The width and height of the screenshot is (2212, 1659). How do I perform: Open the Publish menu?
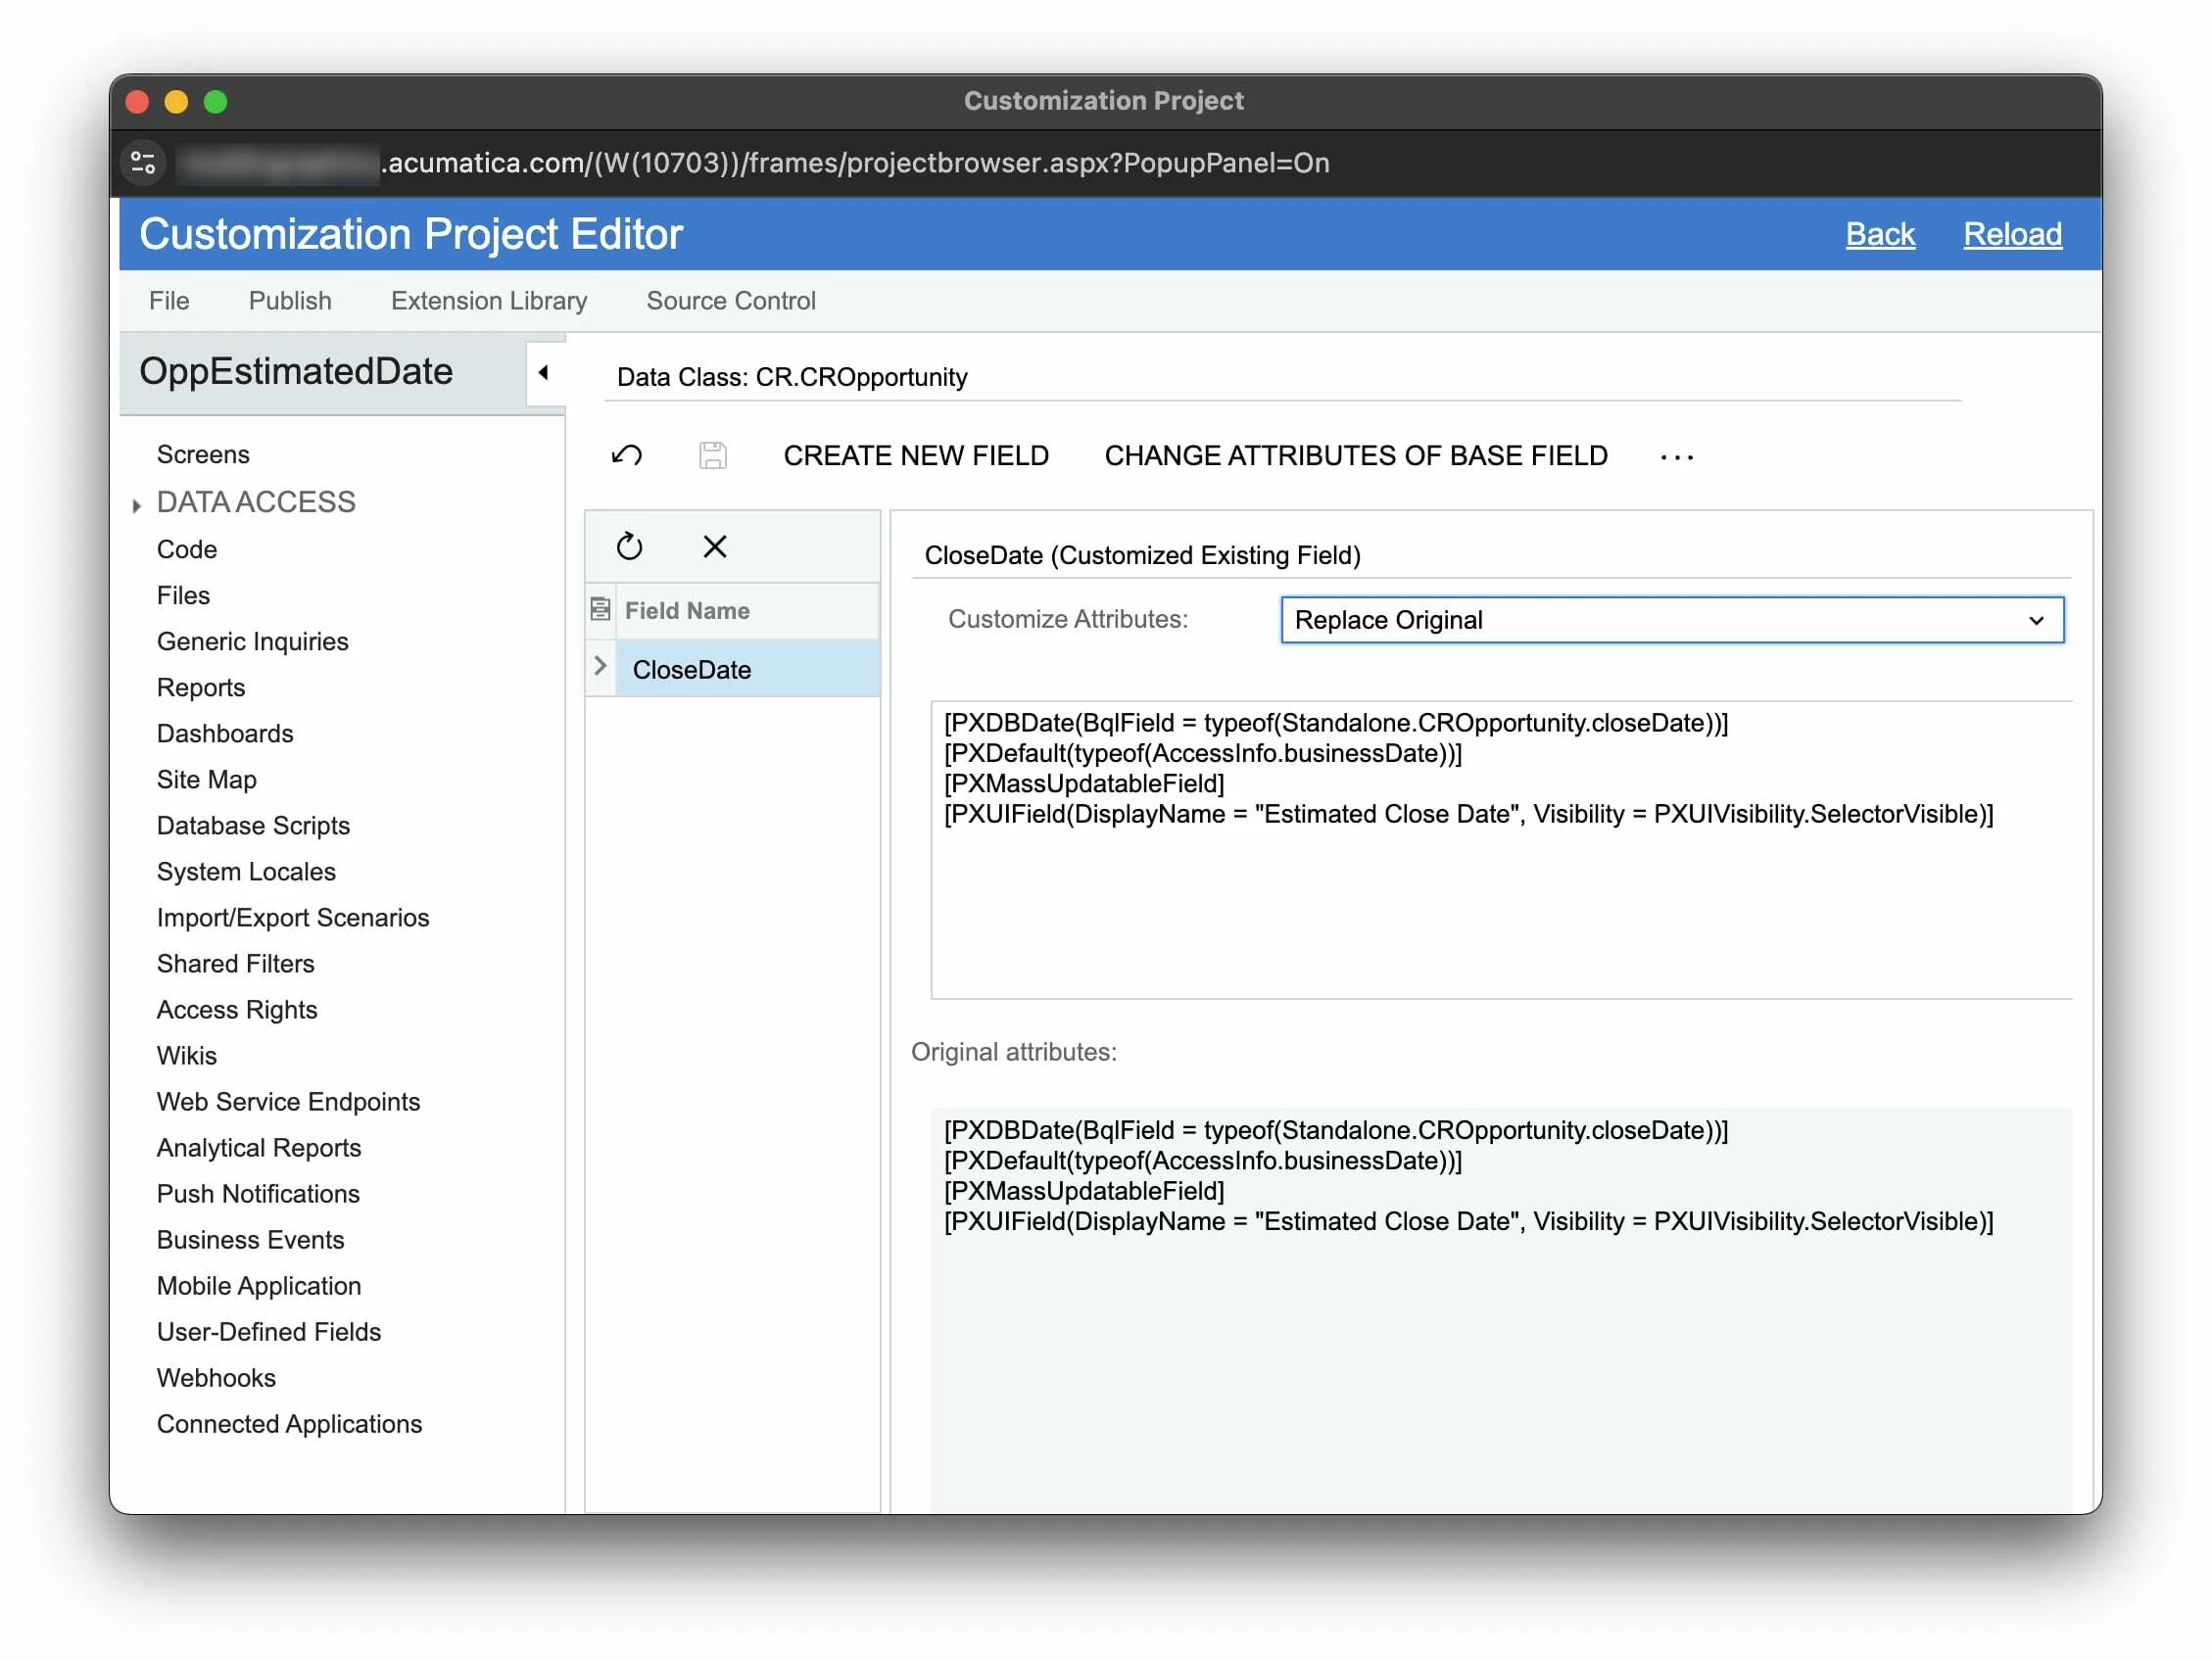click(290, 300)
